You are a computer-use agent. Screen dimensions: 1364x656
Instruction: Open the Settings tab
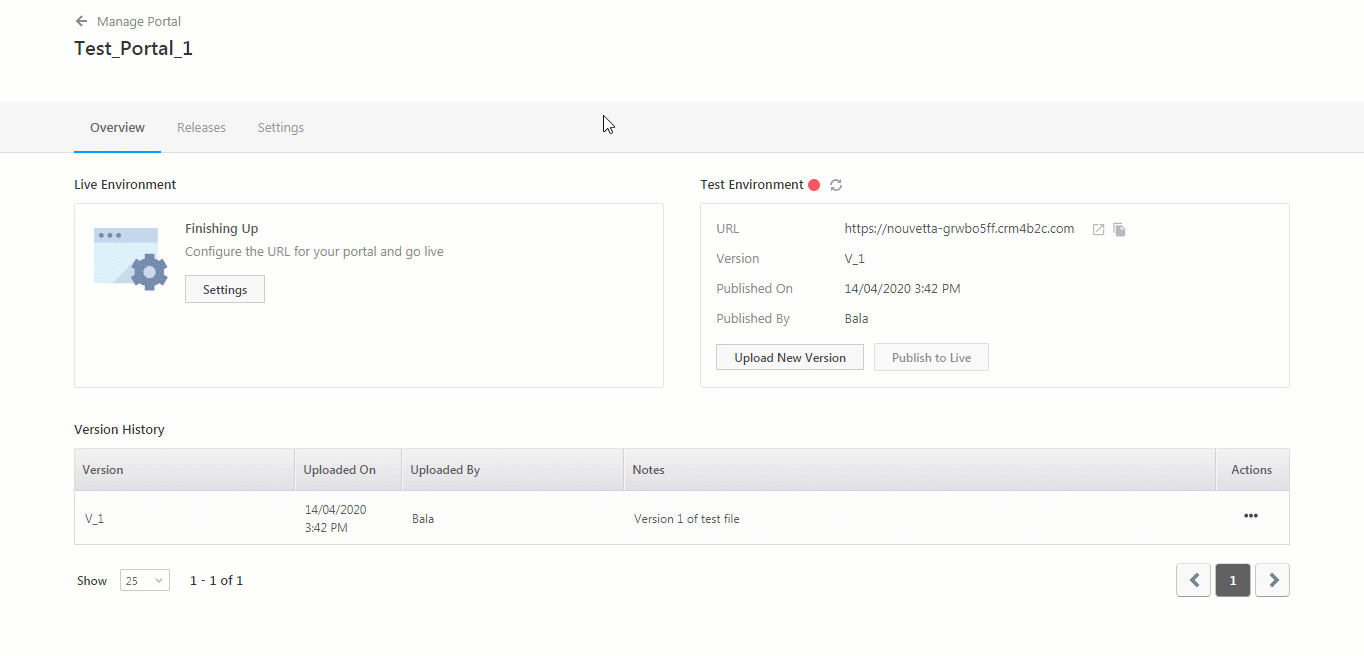click(x=280, y=127)
